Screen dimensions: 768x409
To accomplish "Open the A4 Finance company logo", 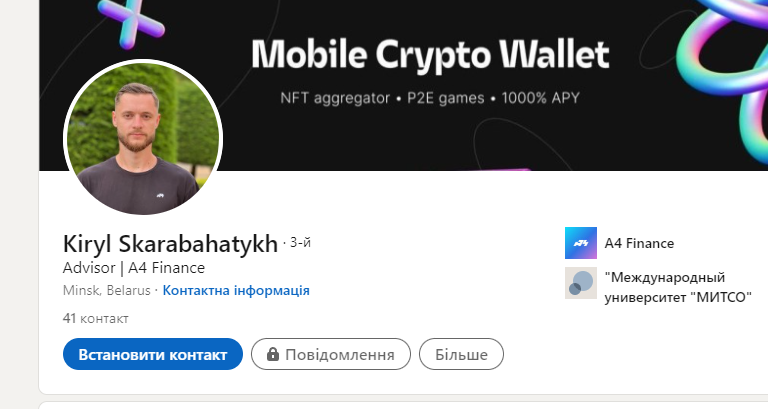I will pos(580,243).
